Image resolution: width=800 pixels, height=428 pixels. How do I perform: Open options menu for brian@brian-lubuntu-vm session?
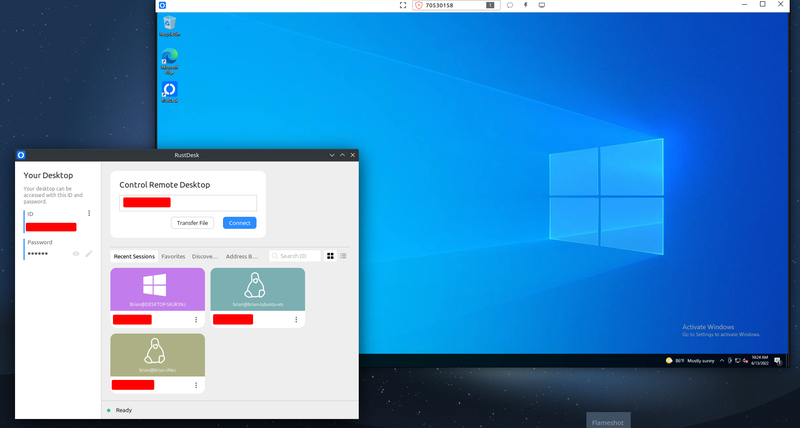pyautogui.click(x=296, y=320)
